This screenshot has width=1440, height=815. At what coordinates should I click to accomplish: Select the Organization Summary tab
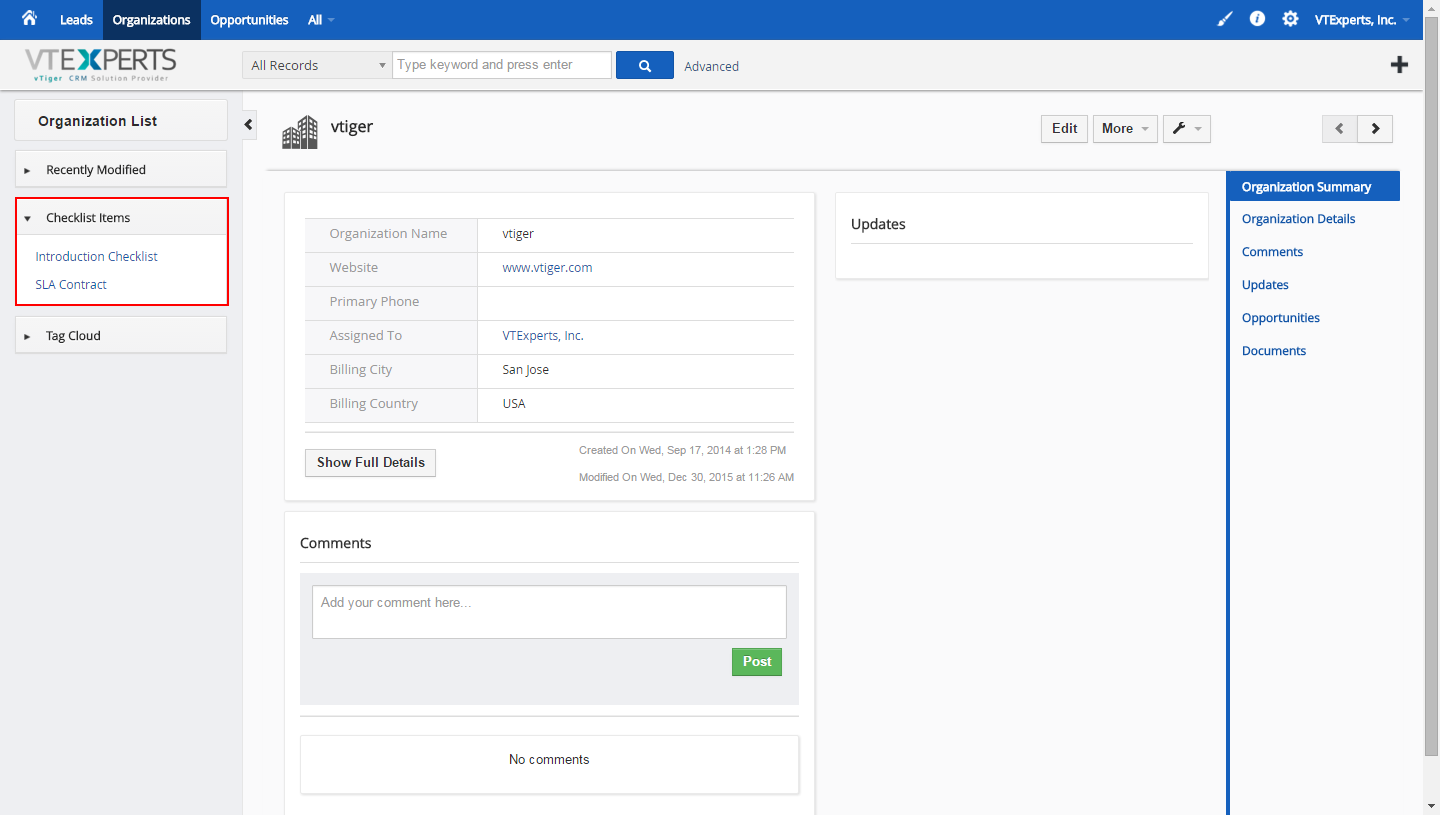coord(1314,186)
